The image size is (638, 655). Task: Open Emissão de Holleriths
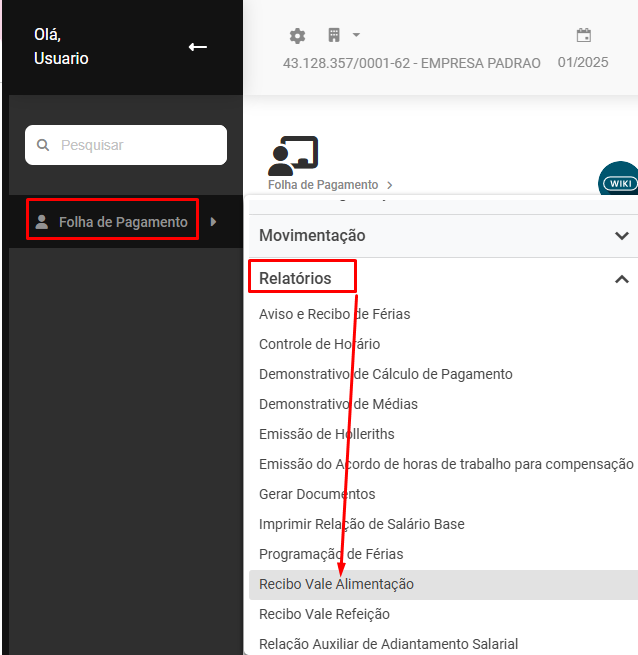(x=326, y=434)
